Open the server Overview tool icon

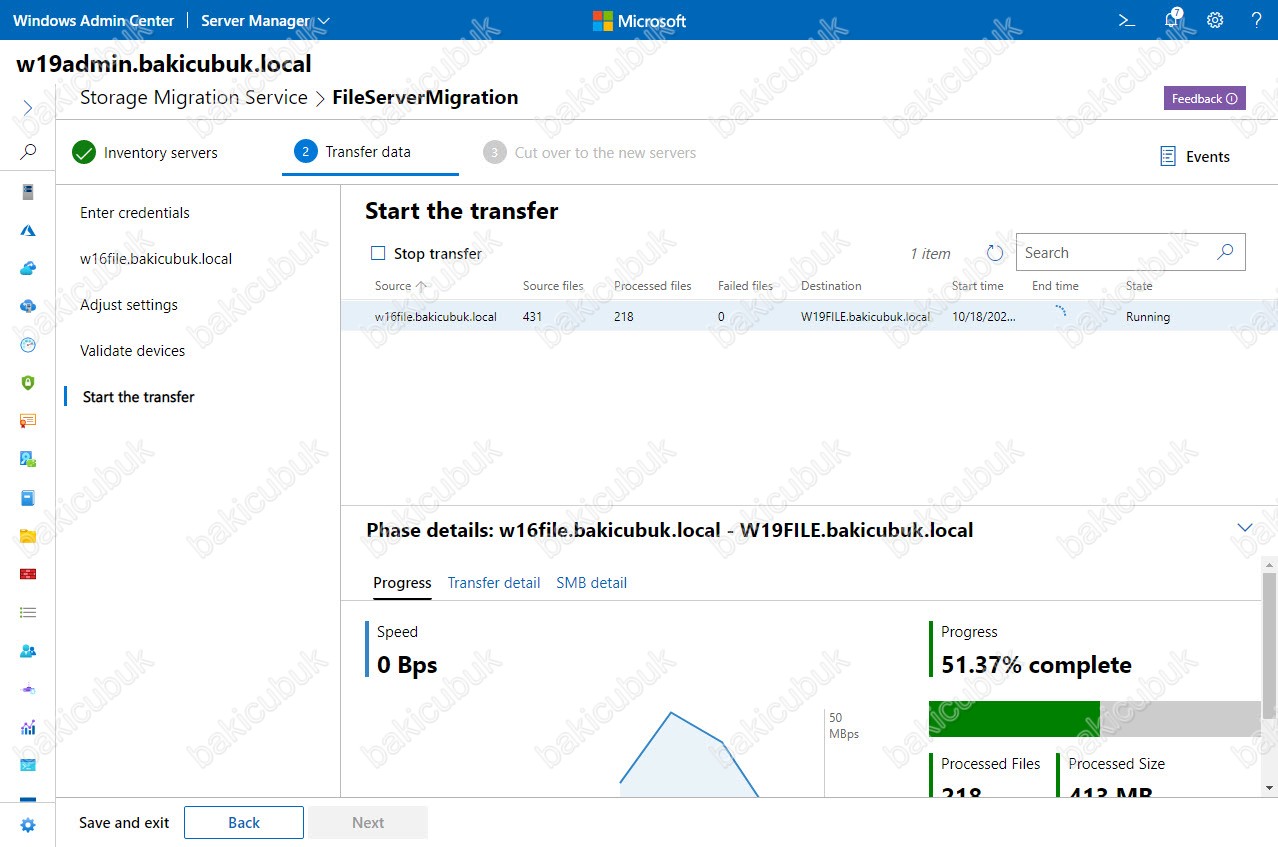click(28, 192)
